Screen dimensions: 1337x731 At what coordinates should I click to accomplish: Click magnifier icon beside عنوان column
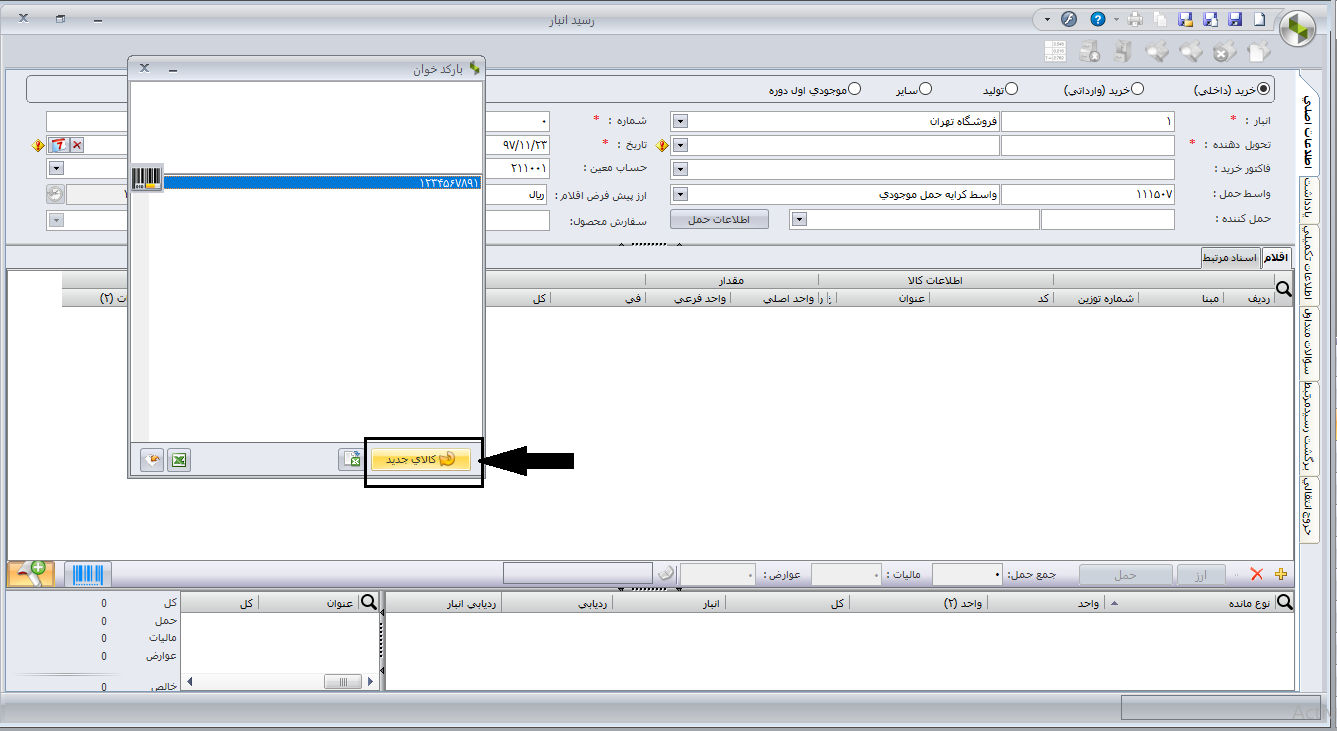369,602
